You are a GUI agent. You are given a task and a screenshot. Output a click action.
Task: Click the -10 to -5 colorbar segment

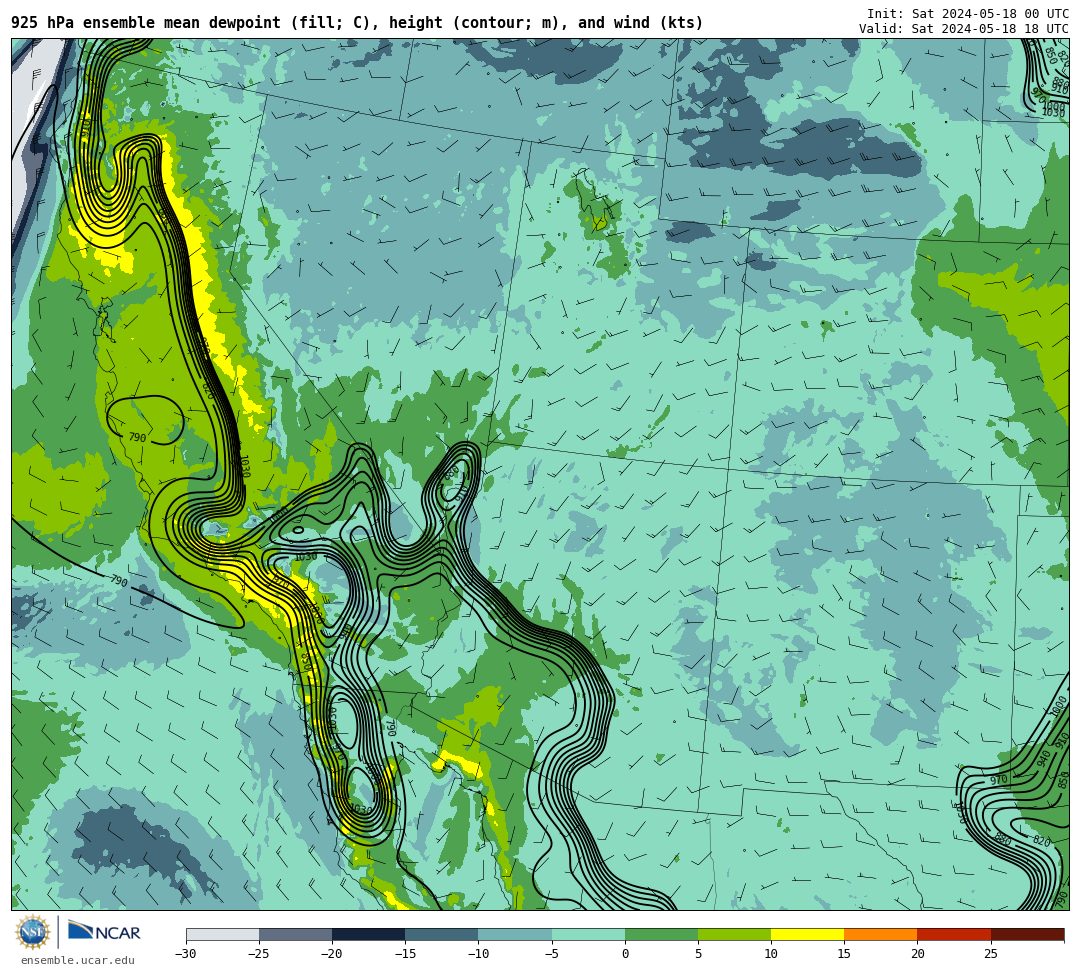515,934
